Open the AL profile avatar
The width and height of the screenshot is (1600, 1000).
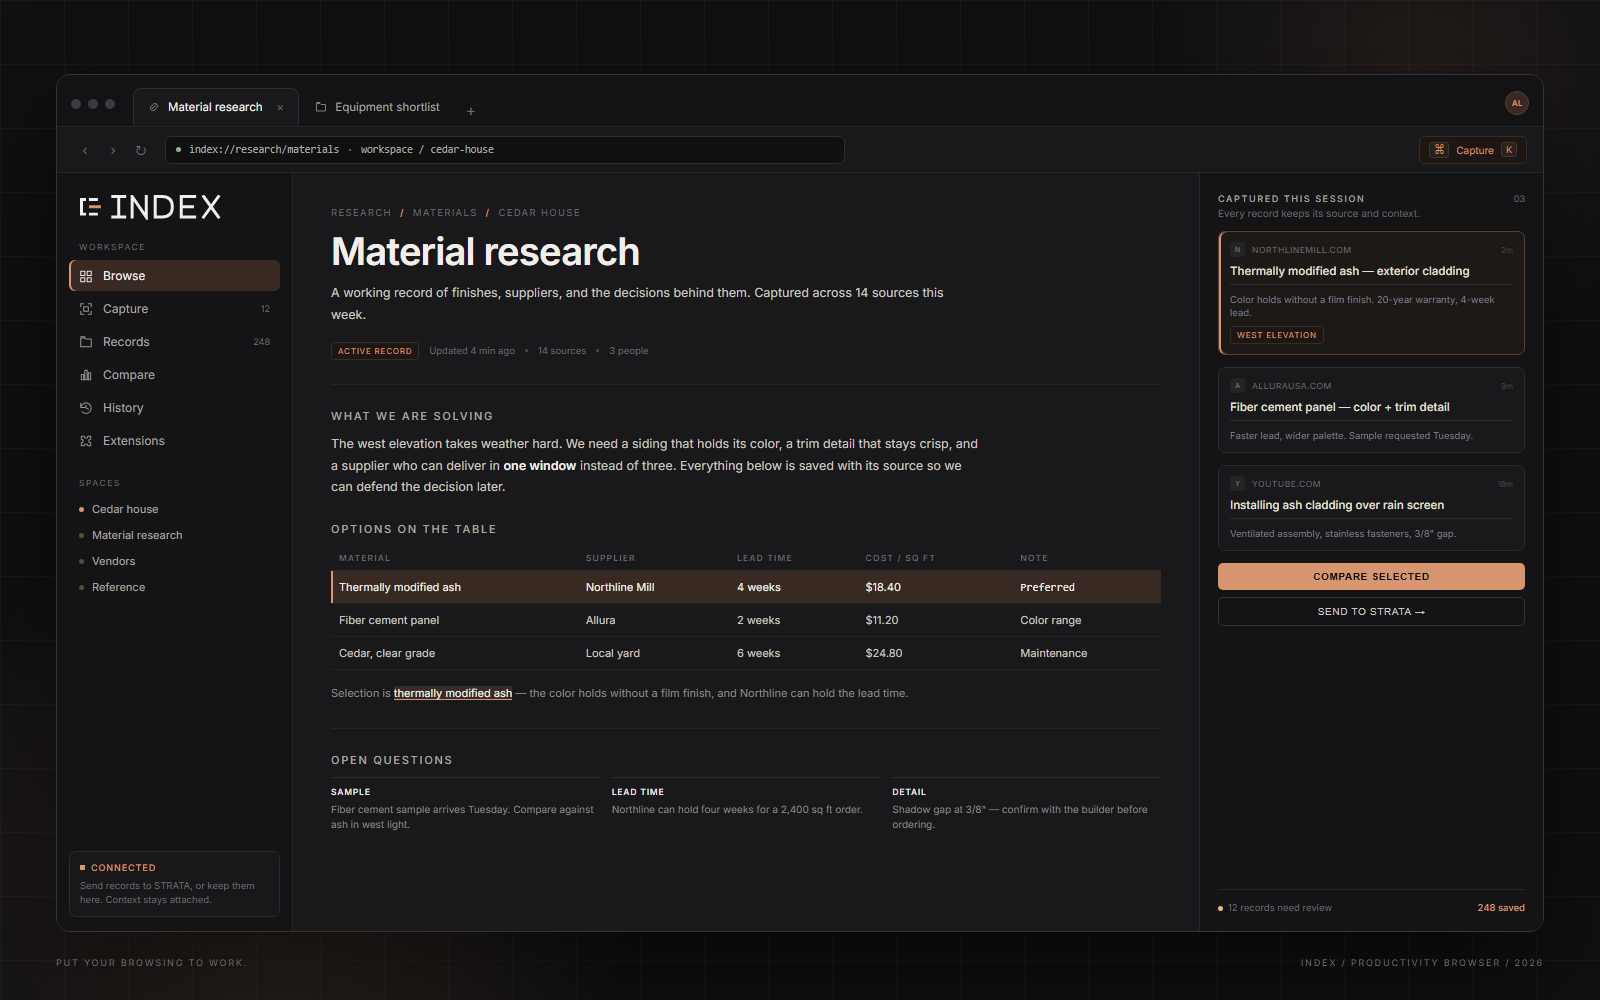pyautogui.click(x=1517, y=103)
